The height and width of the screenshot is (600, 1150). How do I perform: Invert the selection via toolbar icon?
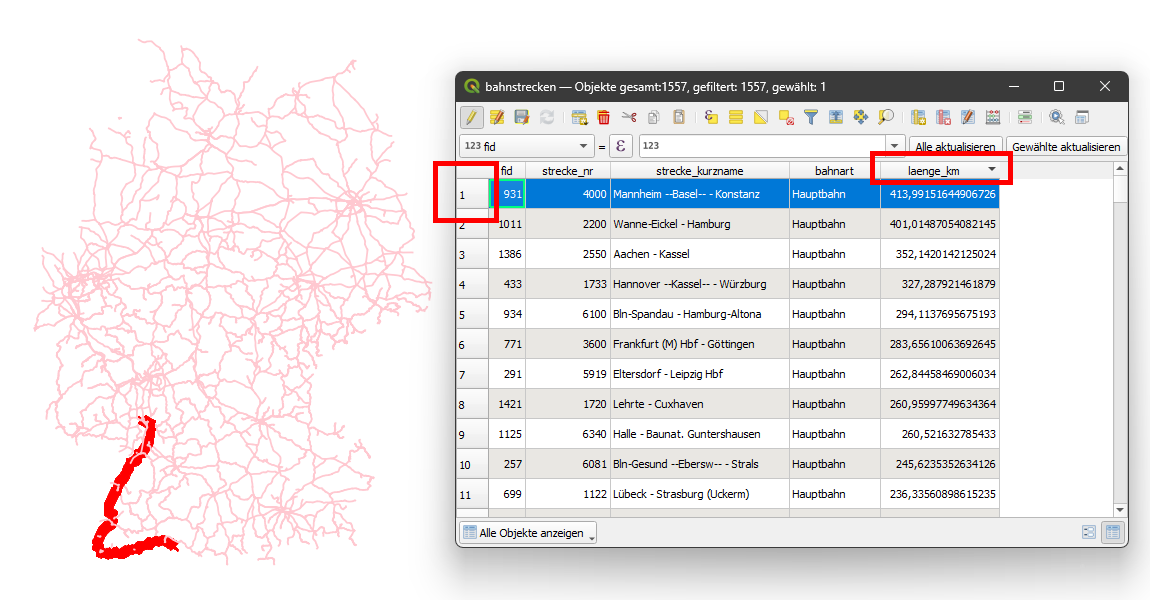pyautogui.click(x=761, y=117)
